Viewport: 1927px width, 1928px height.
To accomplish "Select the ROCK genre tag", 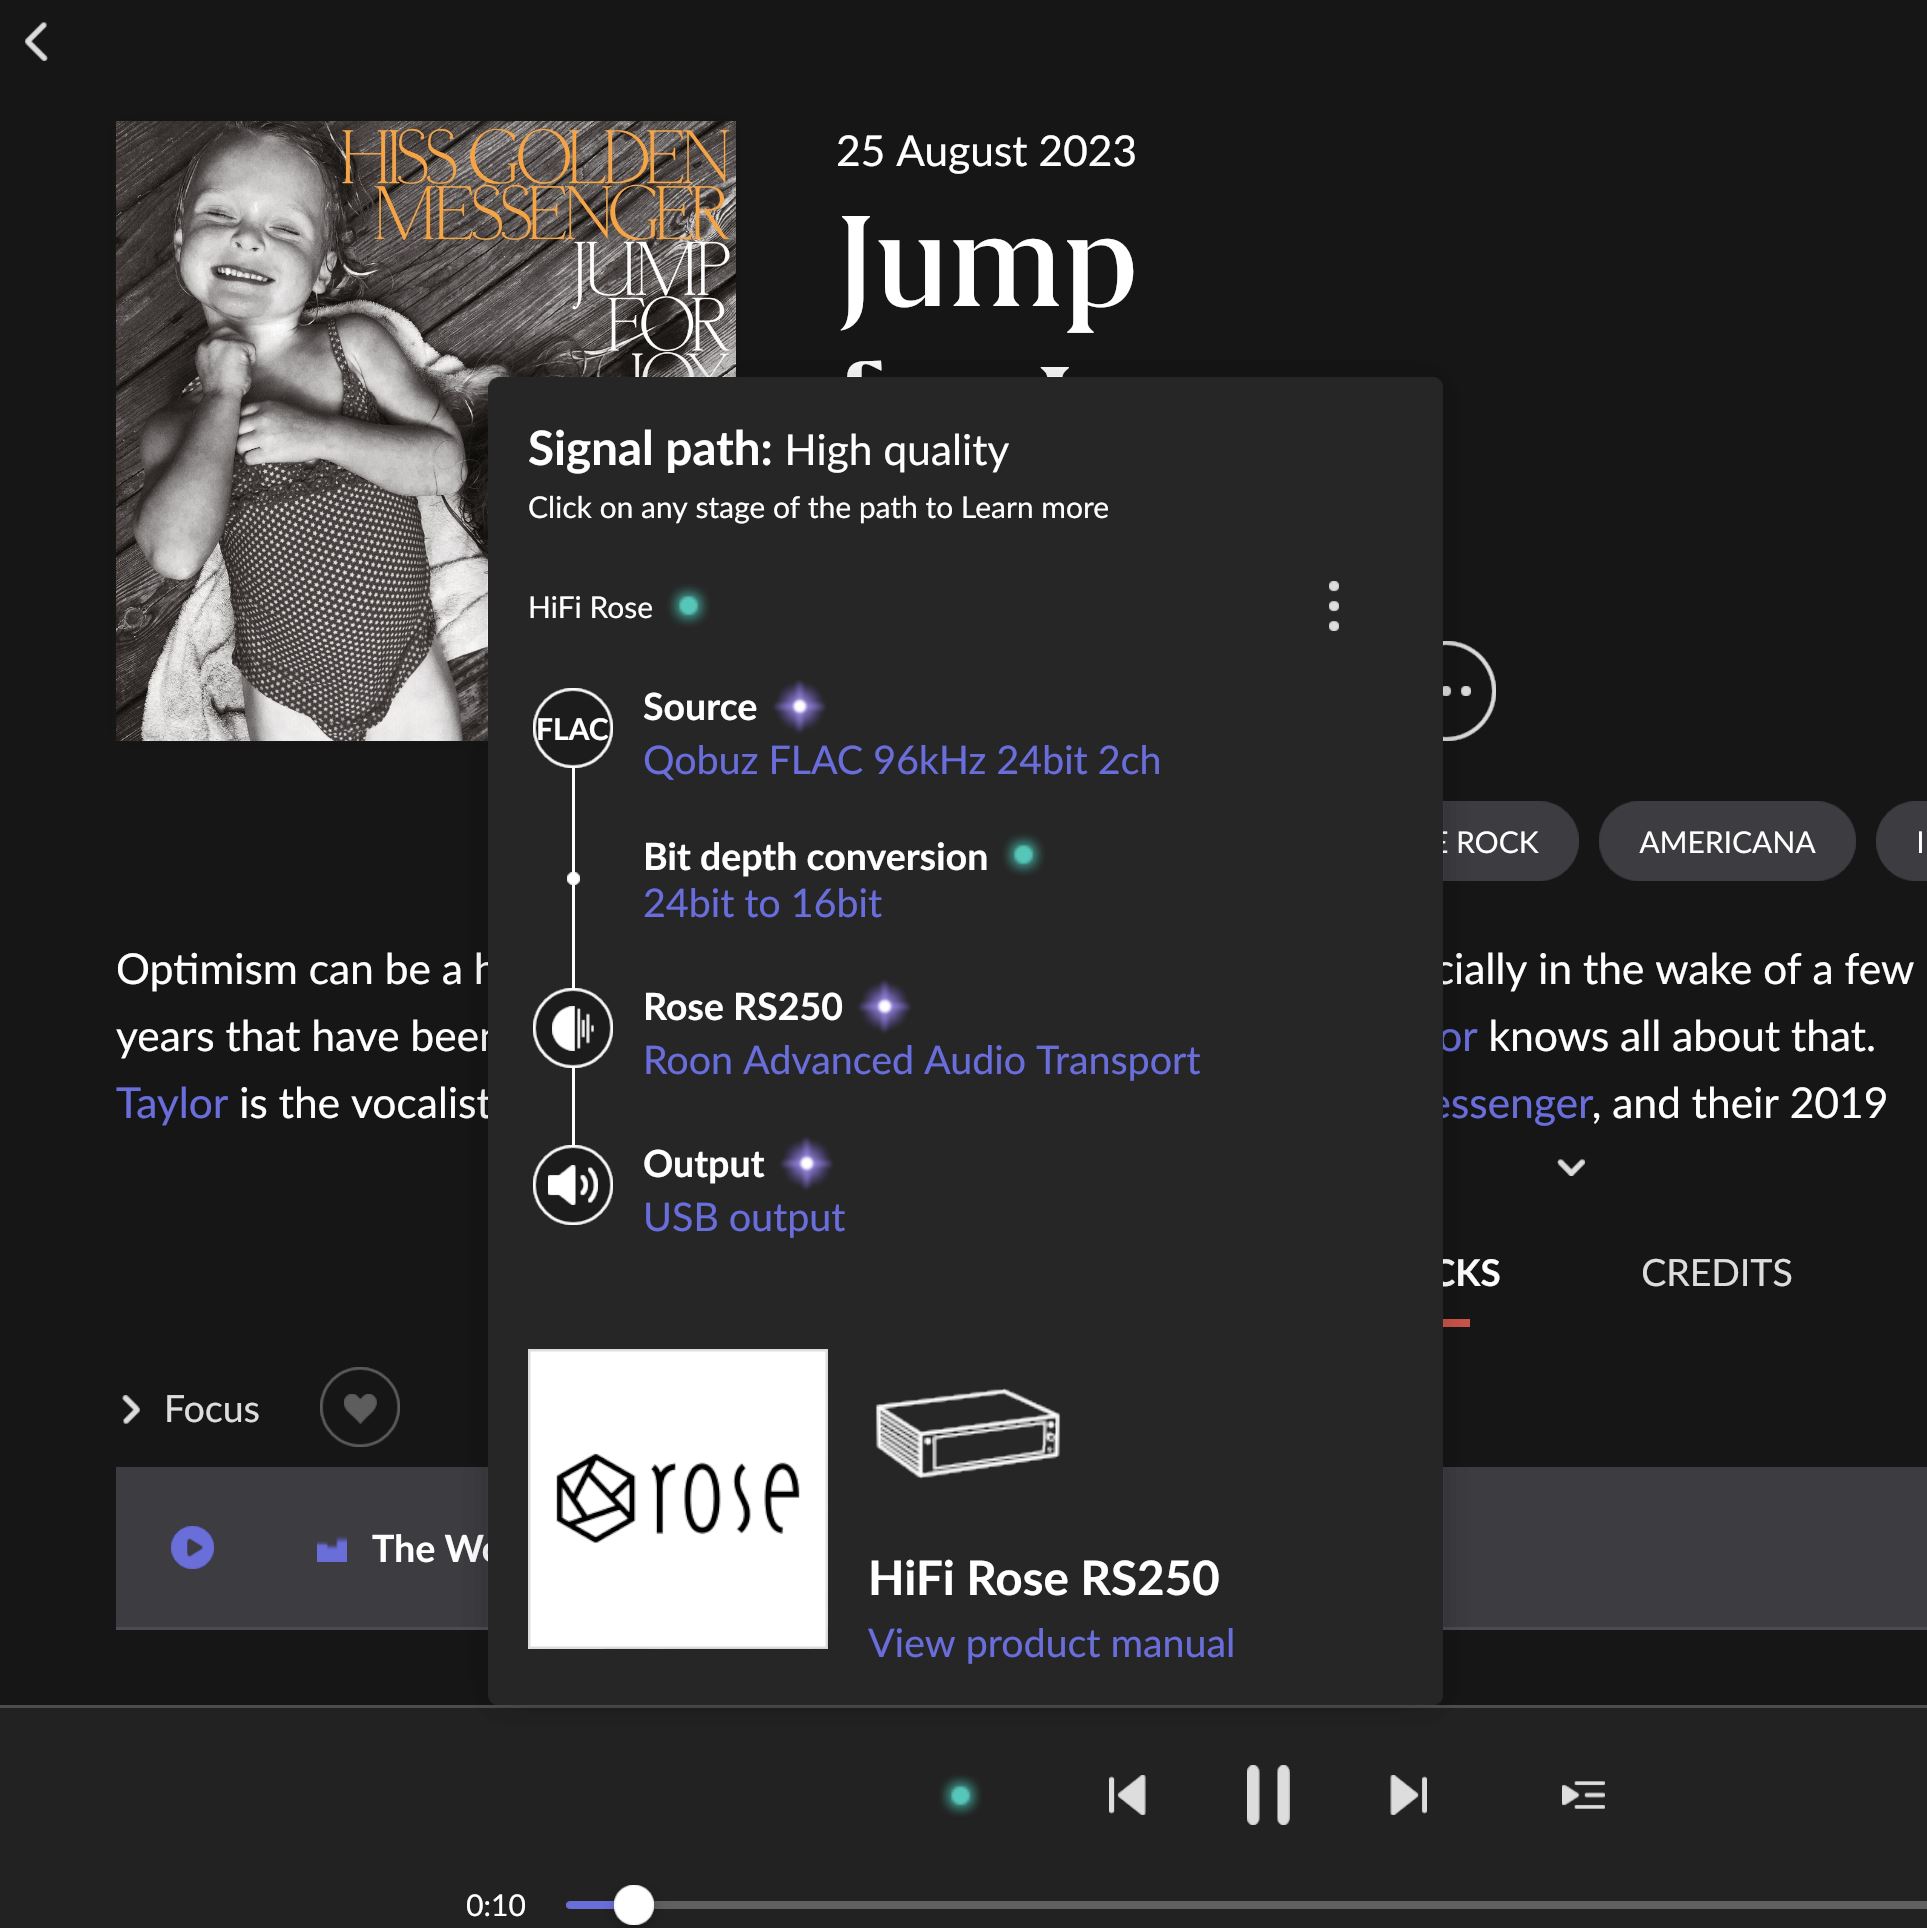I will (x=1510, y=842).
